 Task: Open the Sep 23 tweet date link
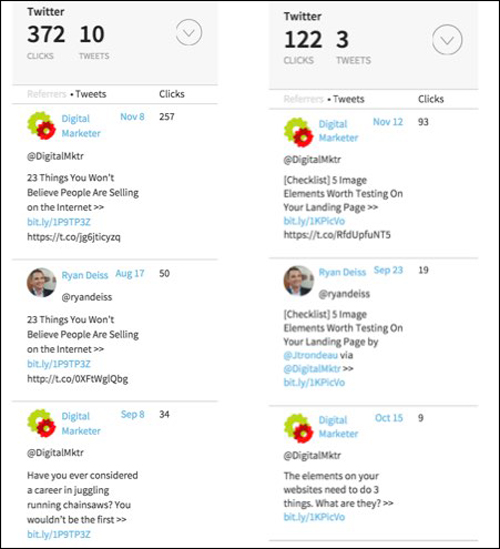(388, 270)
